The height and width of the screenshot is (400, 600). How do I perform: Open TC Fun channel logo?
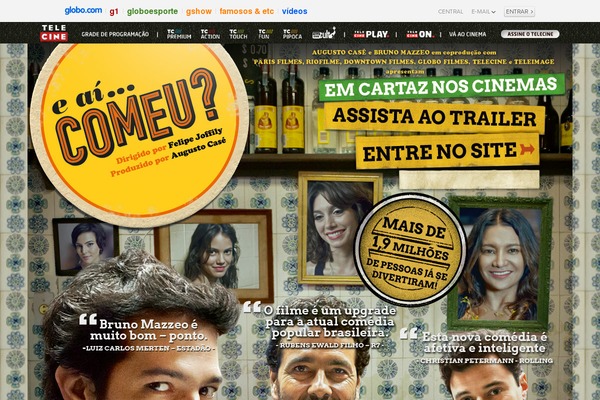(x=265, y=34)
